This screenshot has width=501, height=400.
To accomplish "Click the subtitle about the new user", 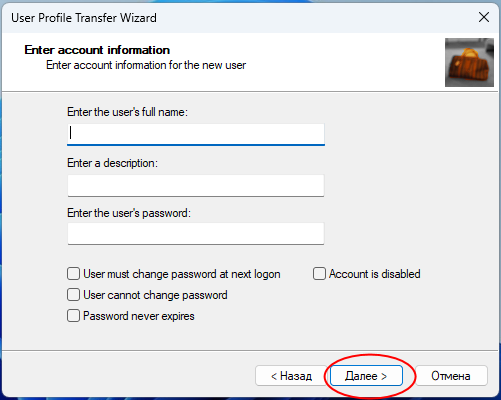I will (x=146, y=65).
